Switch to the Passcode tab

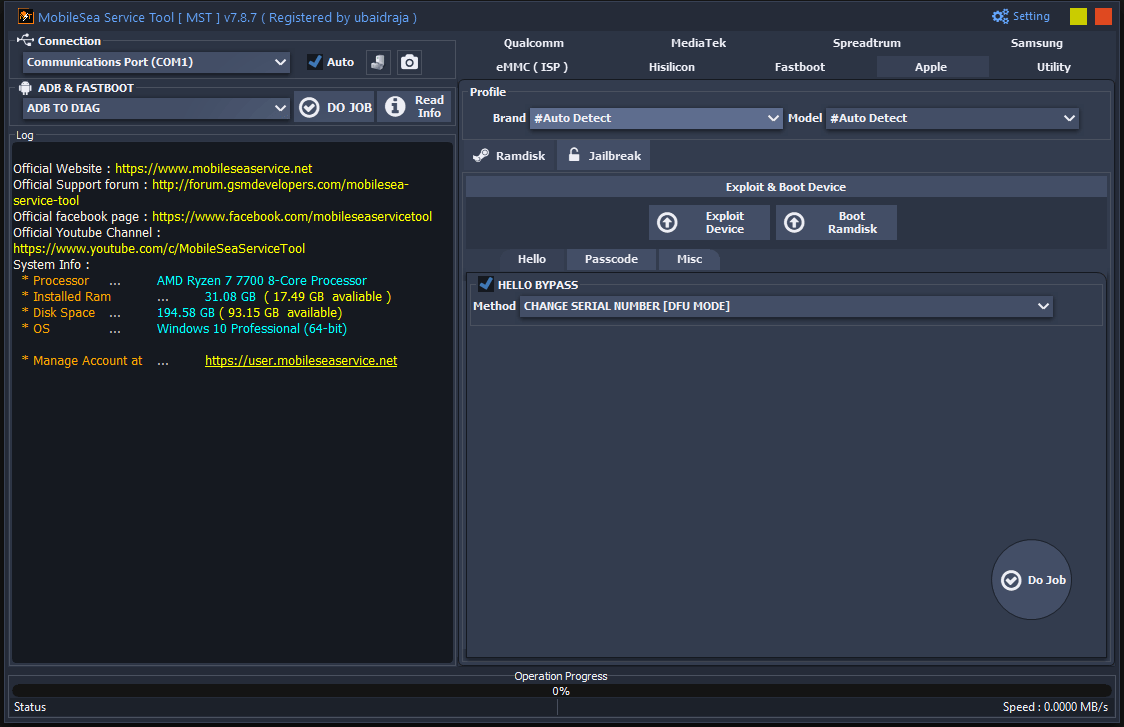(x=610, y=259)
